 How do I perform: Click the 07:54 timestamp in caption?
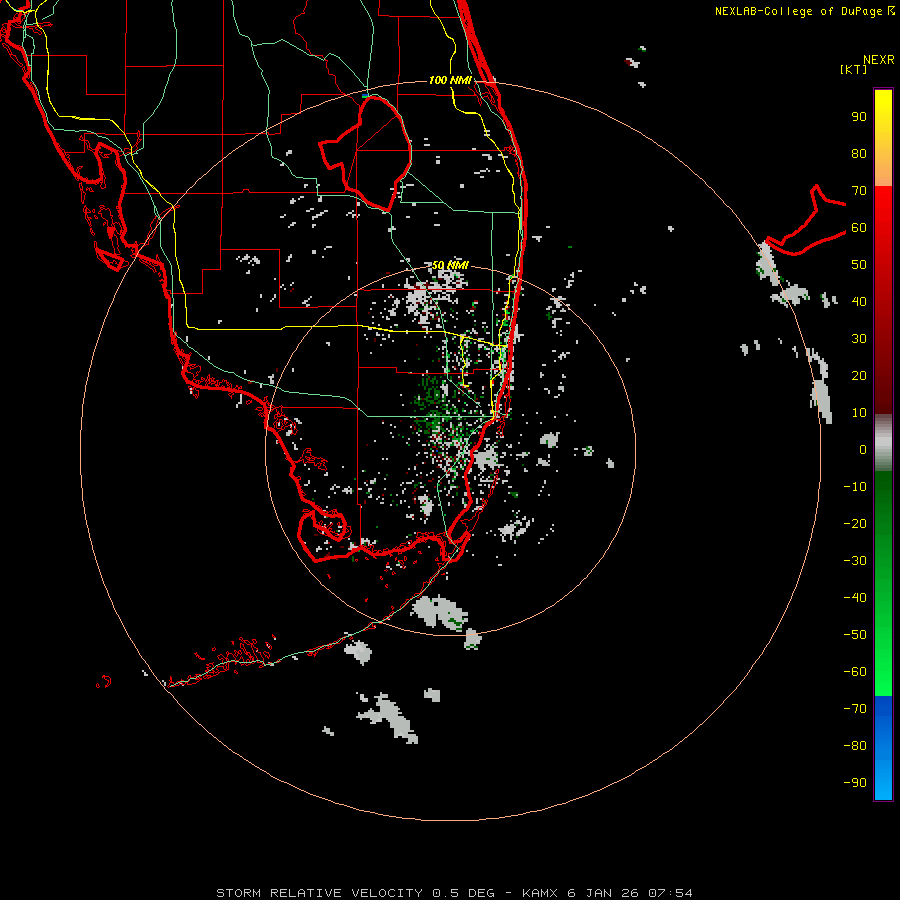[x=671, y=893]
